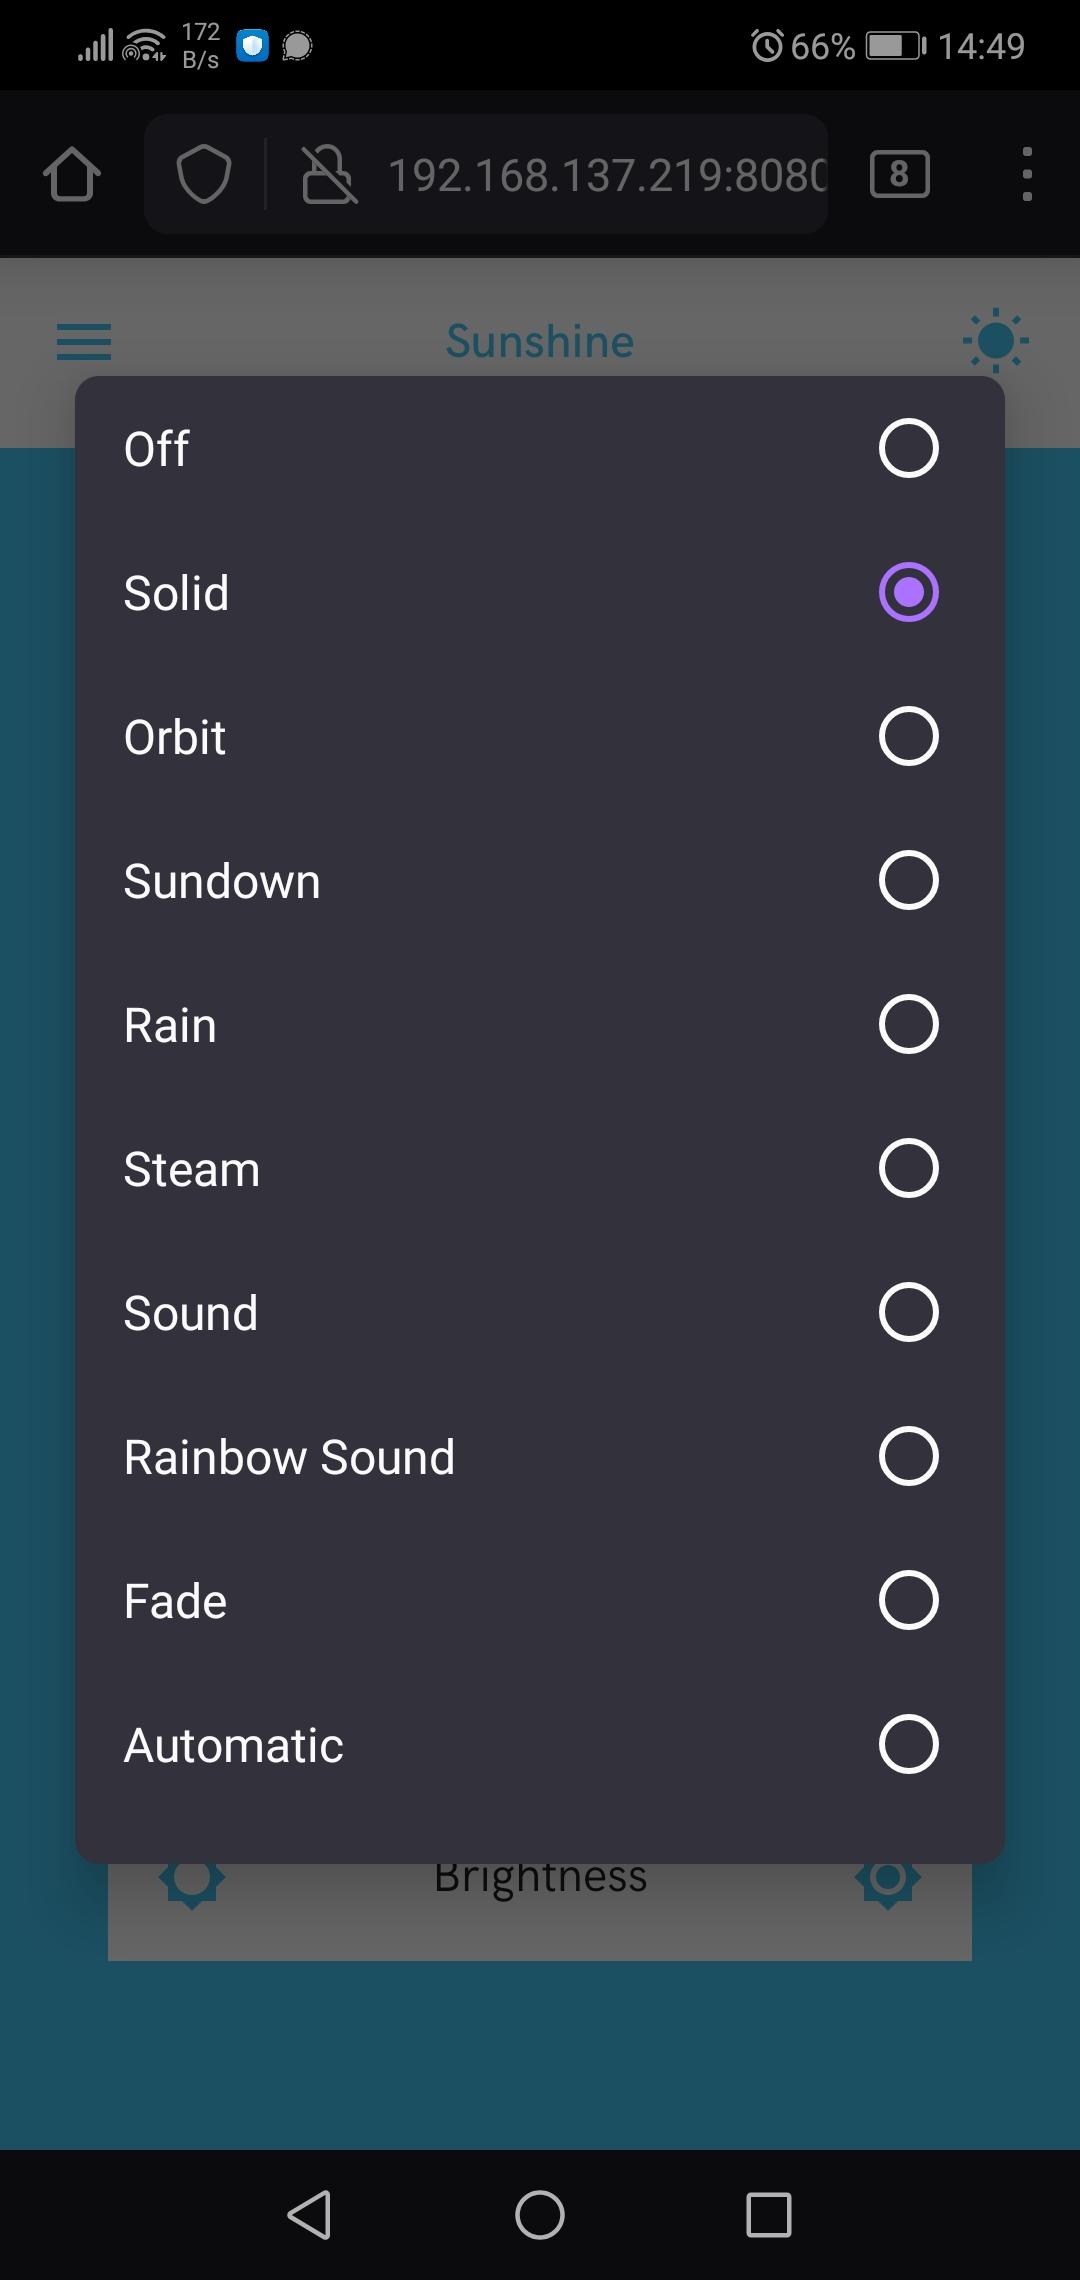Select the Orbit radio button
Screen dimensions: 1080x2280
tap(908, 736)
